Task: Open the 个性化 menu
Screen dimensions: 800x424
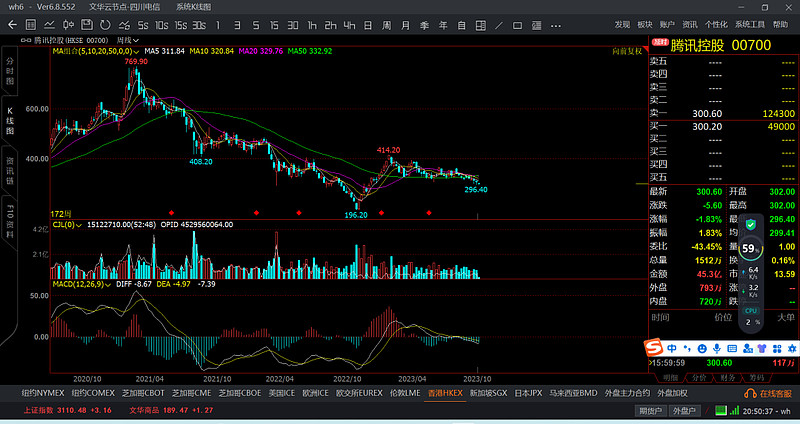Action: 716,24
